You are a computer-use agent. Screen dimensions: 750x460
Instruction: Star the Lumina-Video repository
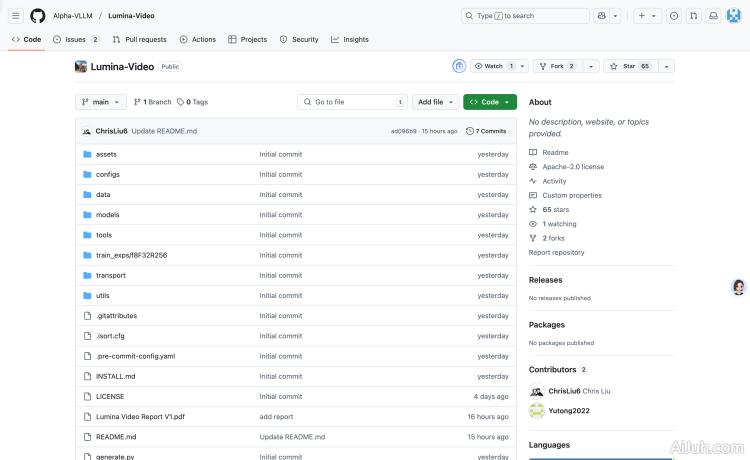click(x=632, y=66)
